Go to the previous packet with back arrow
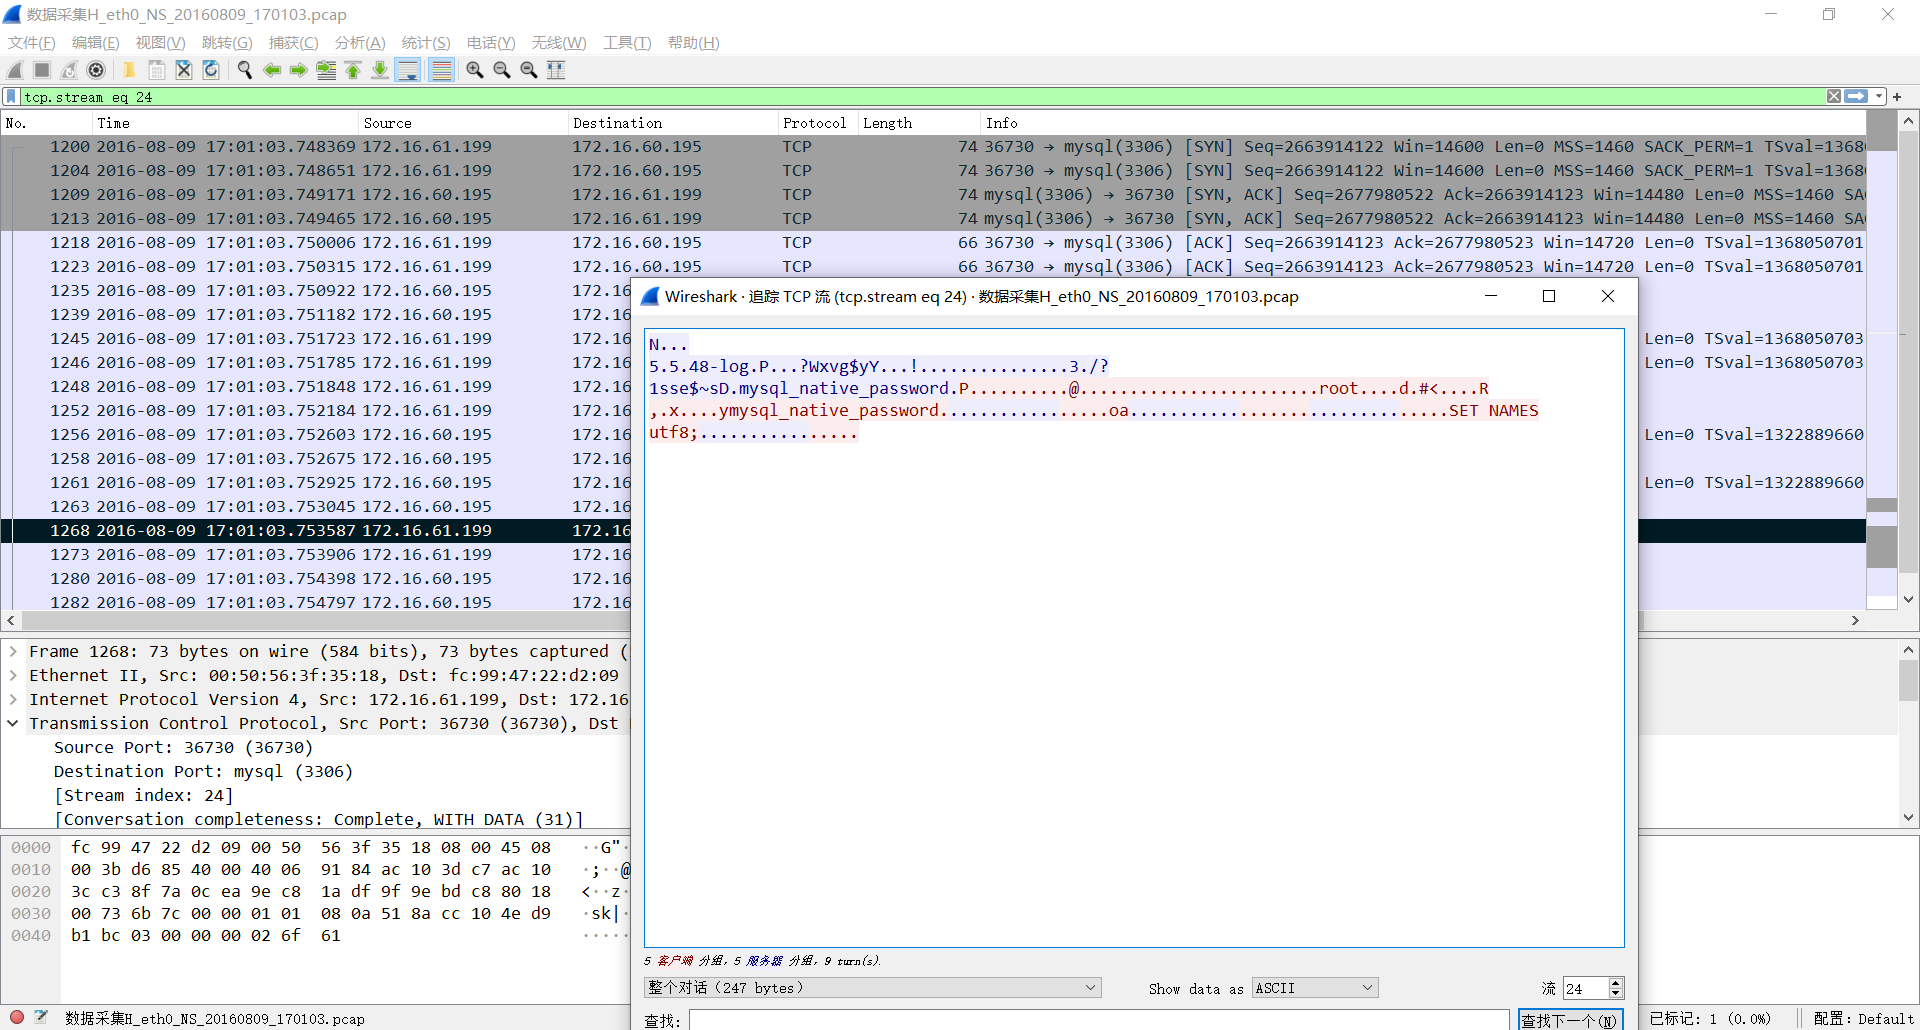Image resolution: width=1920 pixels, height=1030 pixels. coord(271,70)
